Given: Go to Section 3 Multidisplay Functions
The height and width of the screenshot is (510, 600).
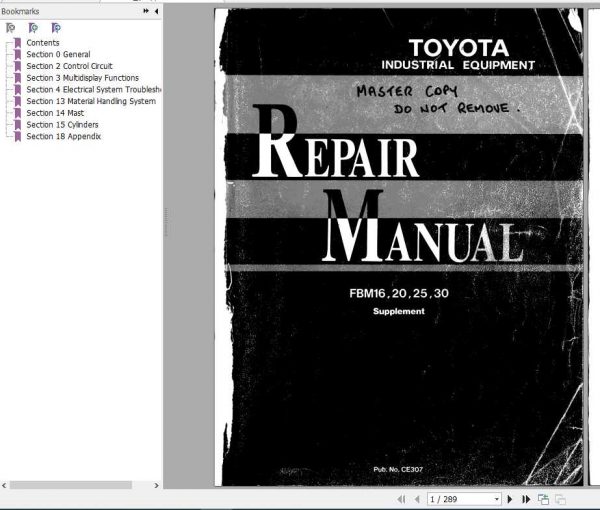Looking at the screenshot, I should pos(82,78).
